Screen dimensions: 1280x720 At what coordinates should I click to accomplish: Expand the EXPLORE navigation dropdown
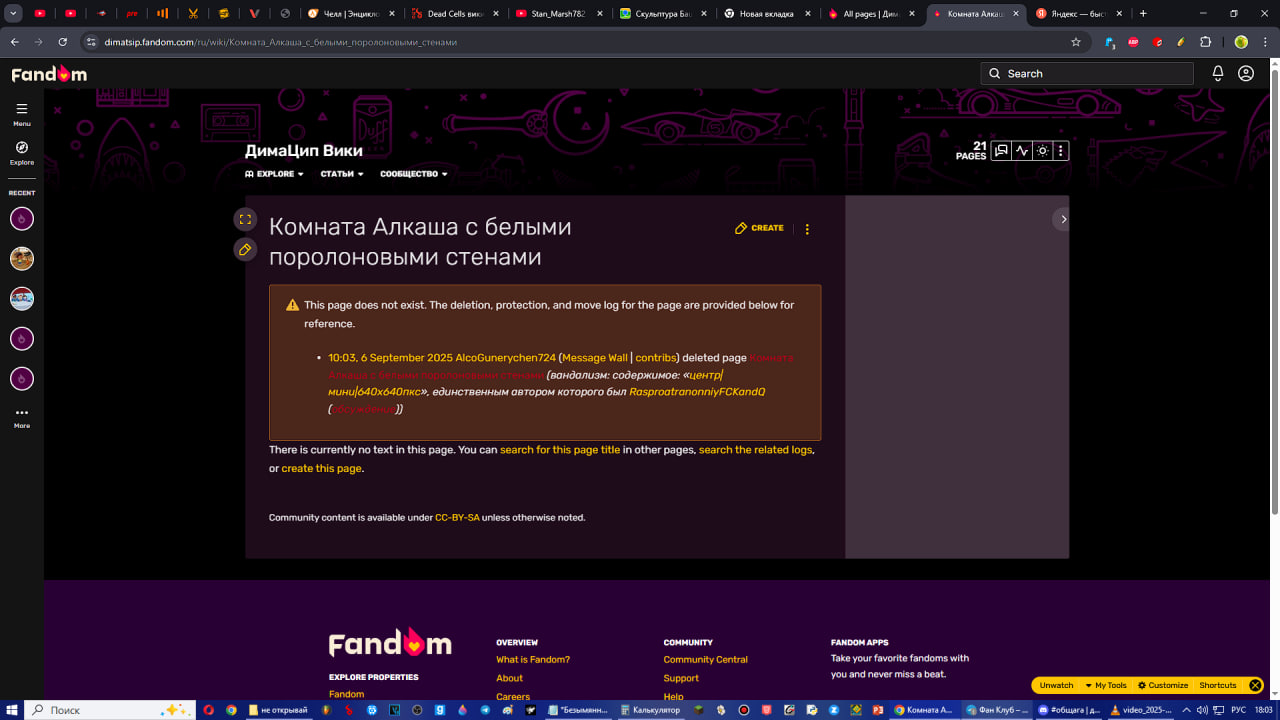[274, 174]
